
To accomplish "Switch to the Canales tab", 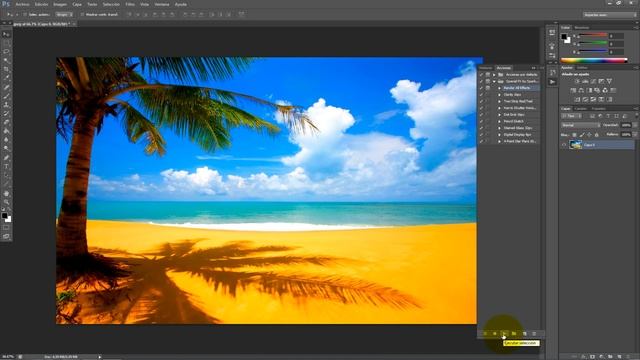I will pyautogui.click(x=580, y=109).
